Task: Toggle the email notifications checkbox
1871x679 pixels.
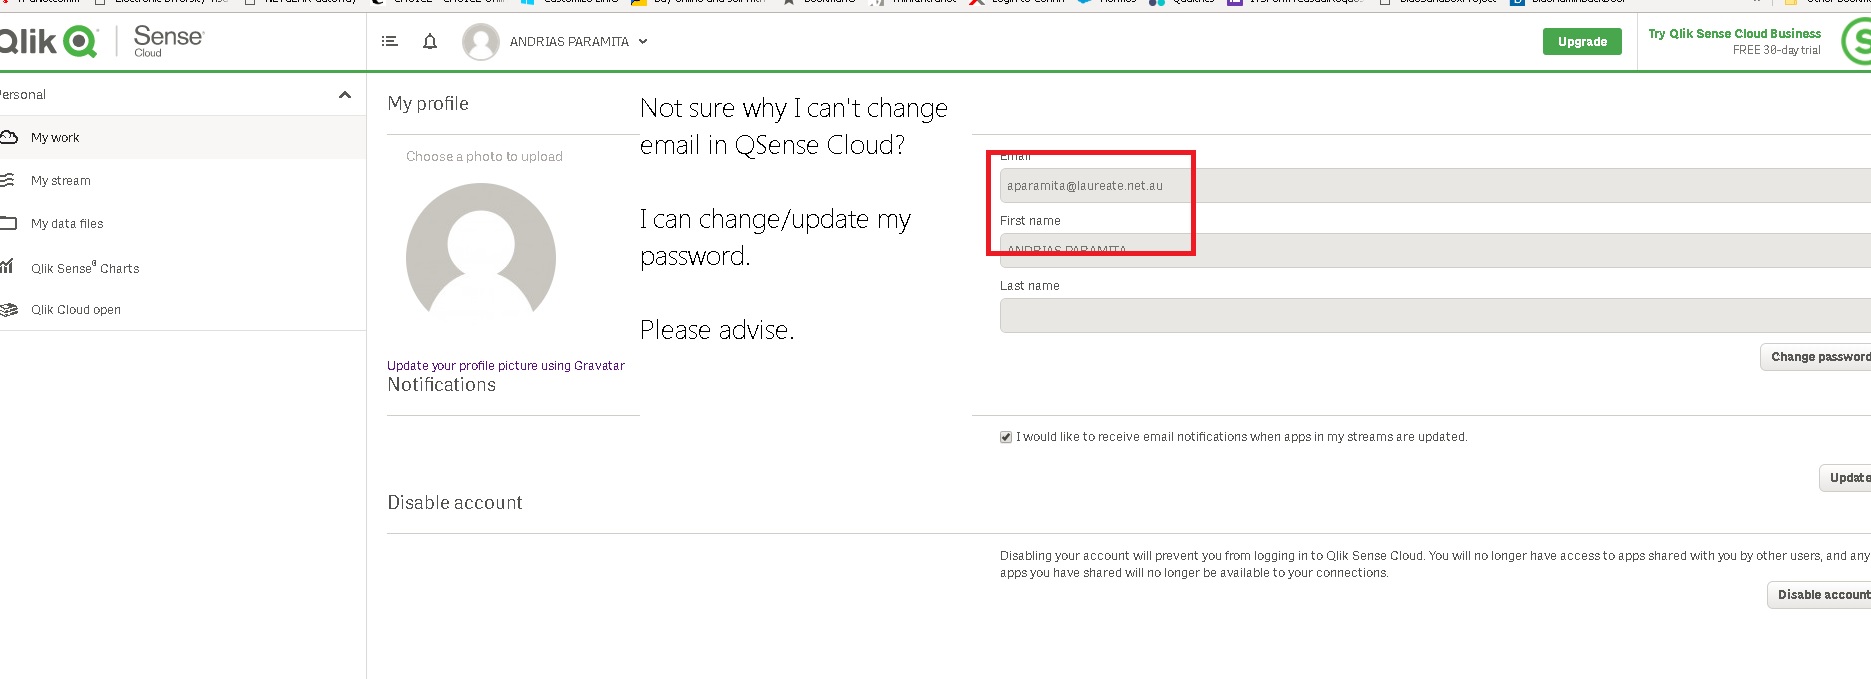Action: (1006, 437)
